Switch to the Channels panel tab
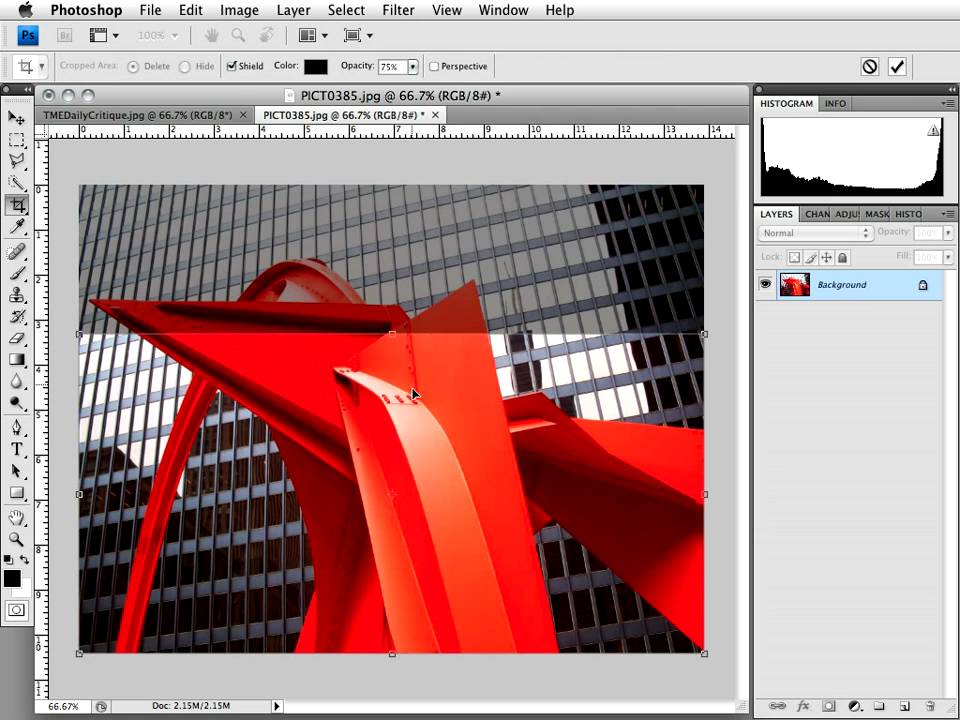 pyautogui.click(x=817, y=214)
